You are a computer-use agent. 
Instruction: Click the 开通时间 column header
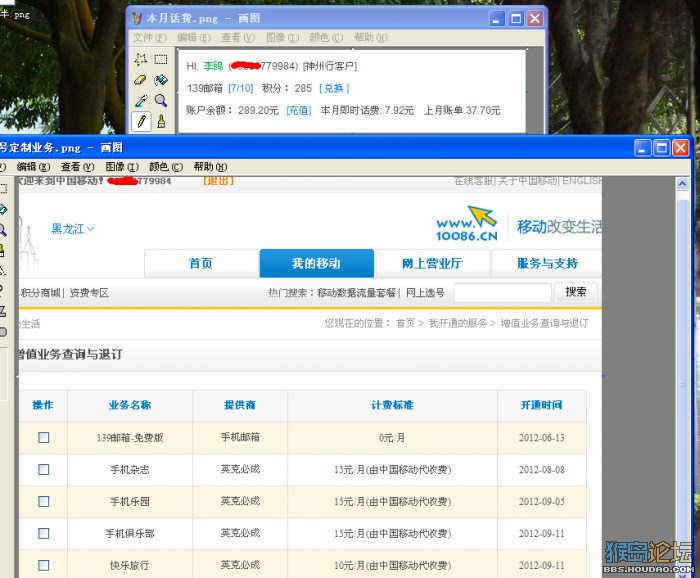(542, 405)
